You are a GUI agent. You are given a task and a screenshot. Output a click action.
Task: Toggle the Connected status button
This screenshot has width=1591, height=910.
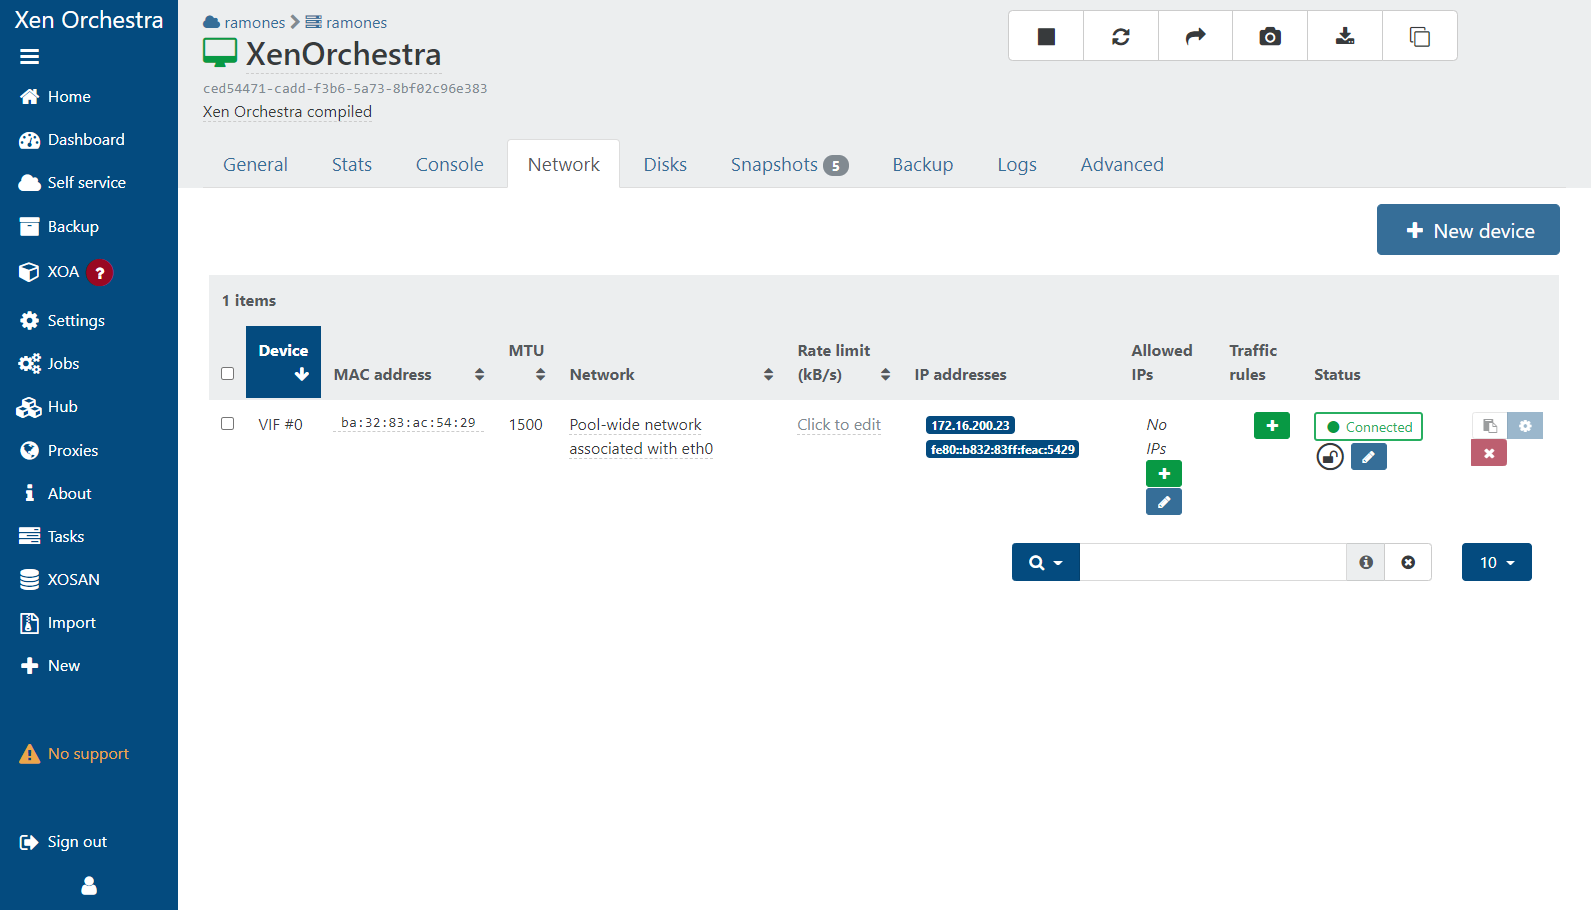[x=1368, y=427]
